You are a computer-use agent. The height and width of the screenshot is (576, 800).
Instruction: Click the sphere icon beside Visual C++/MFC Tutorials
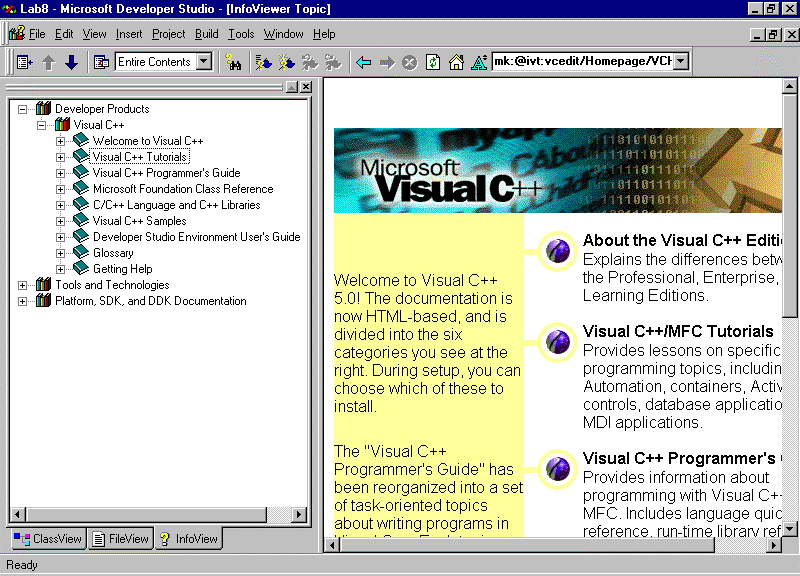pyautogui.click(x=558, y=342)
